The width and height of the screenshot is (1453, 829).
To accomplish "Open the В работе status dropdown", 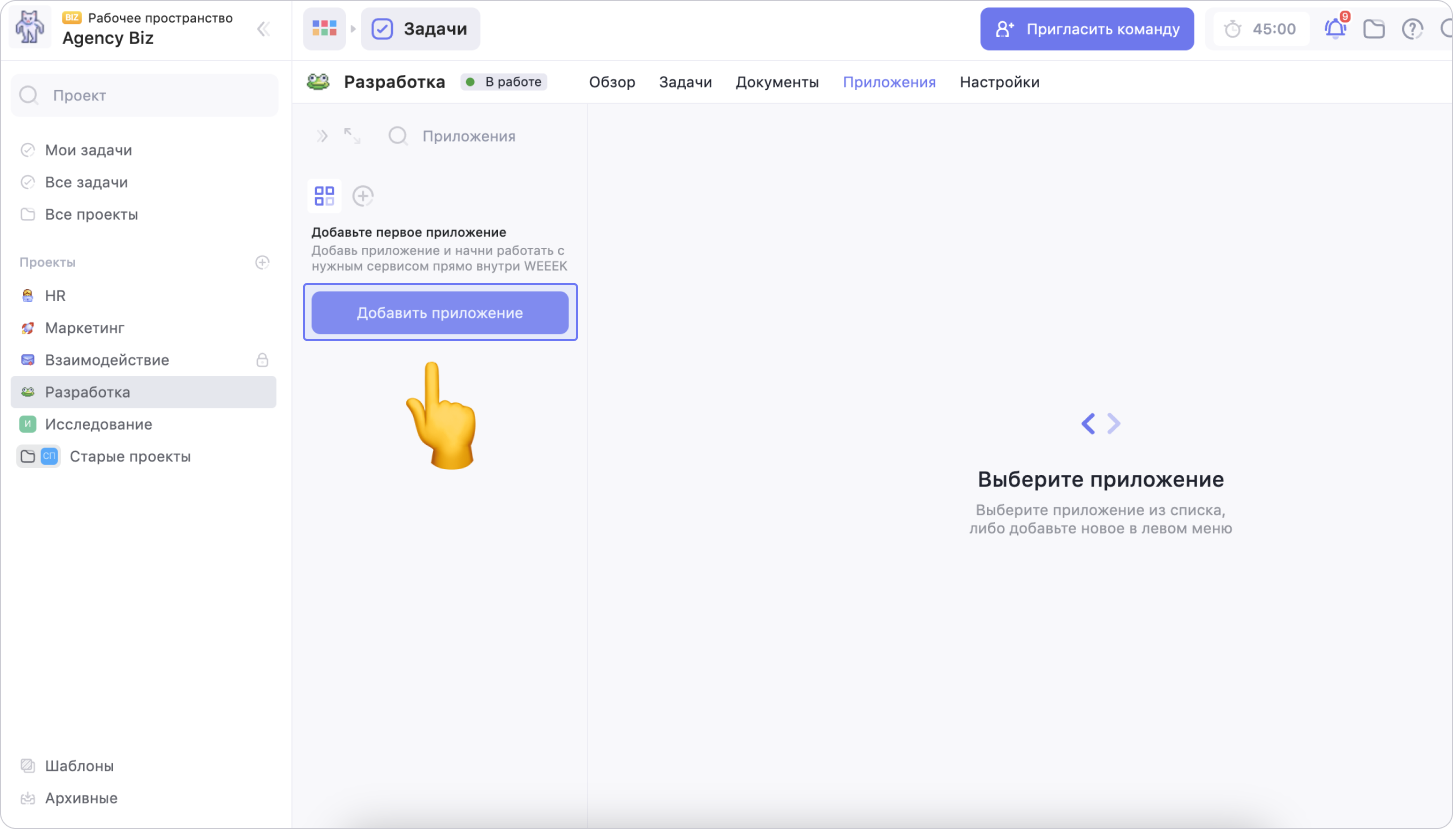I will click(504, 82).
